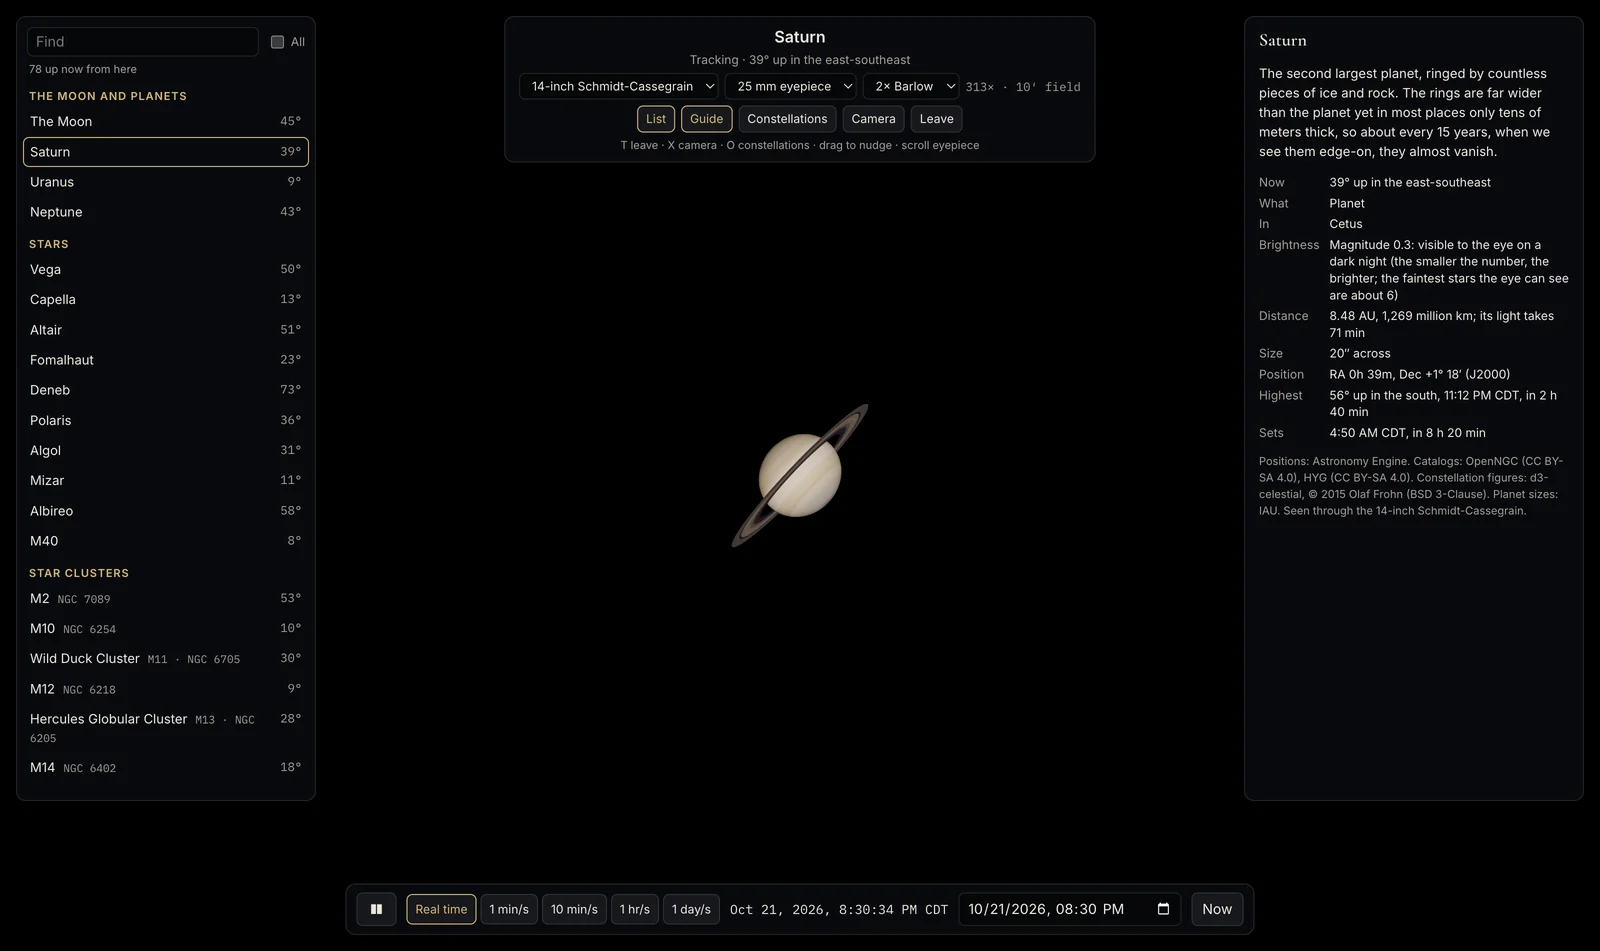Choose Wild Duck Cluster entry

[166, 658]
